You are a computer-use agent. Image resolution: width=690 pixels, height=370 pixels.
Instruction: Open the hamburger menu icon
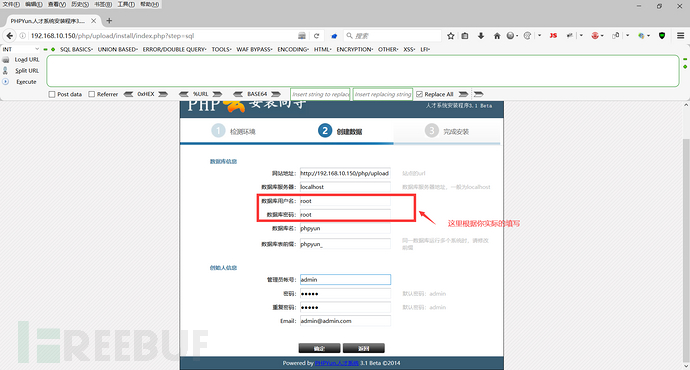pos(680,36)
